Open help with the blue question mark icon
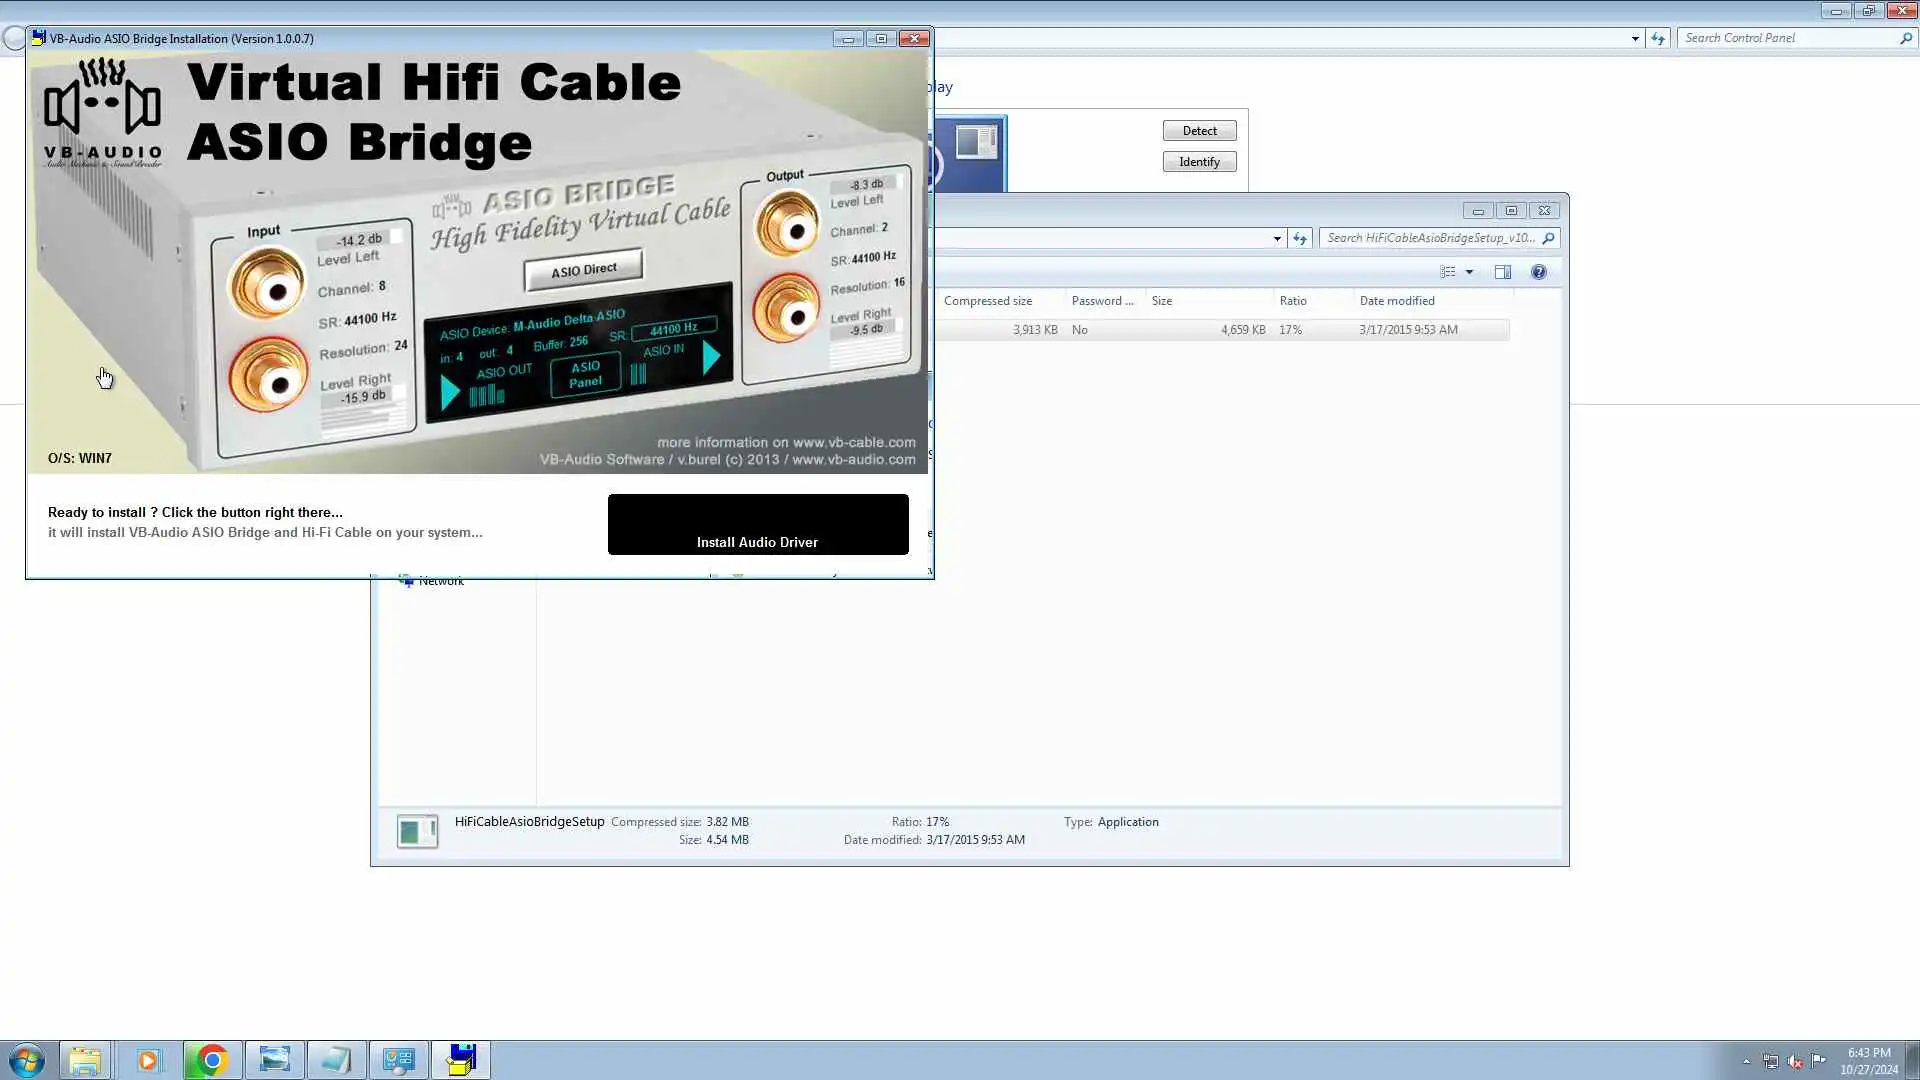The image size is (1920, 1080). pos(1538,272)
